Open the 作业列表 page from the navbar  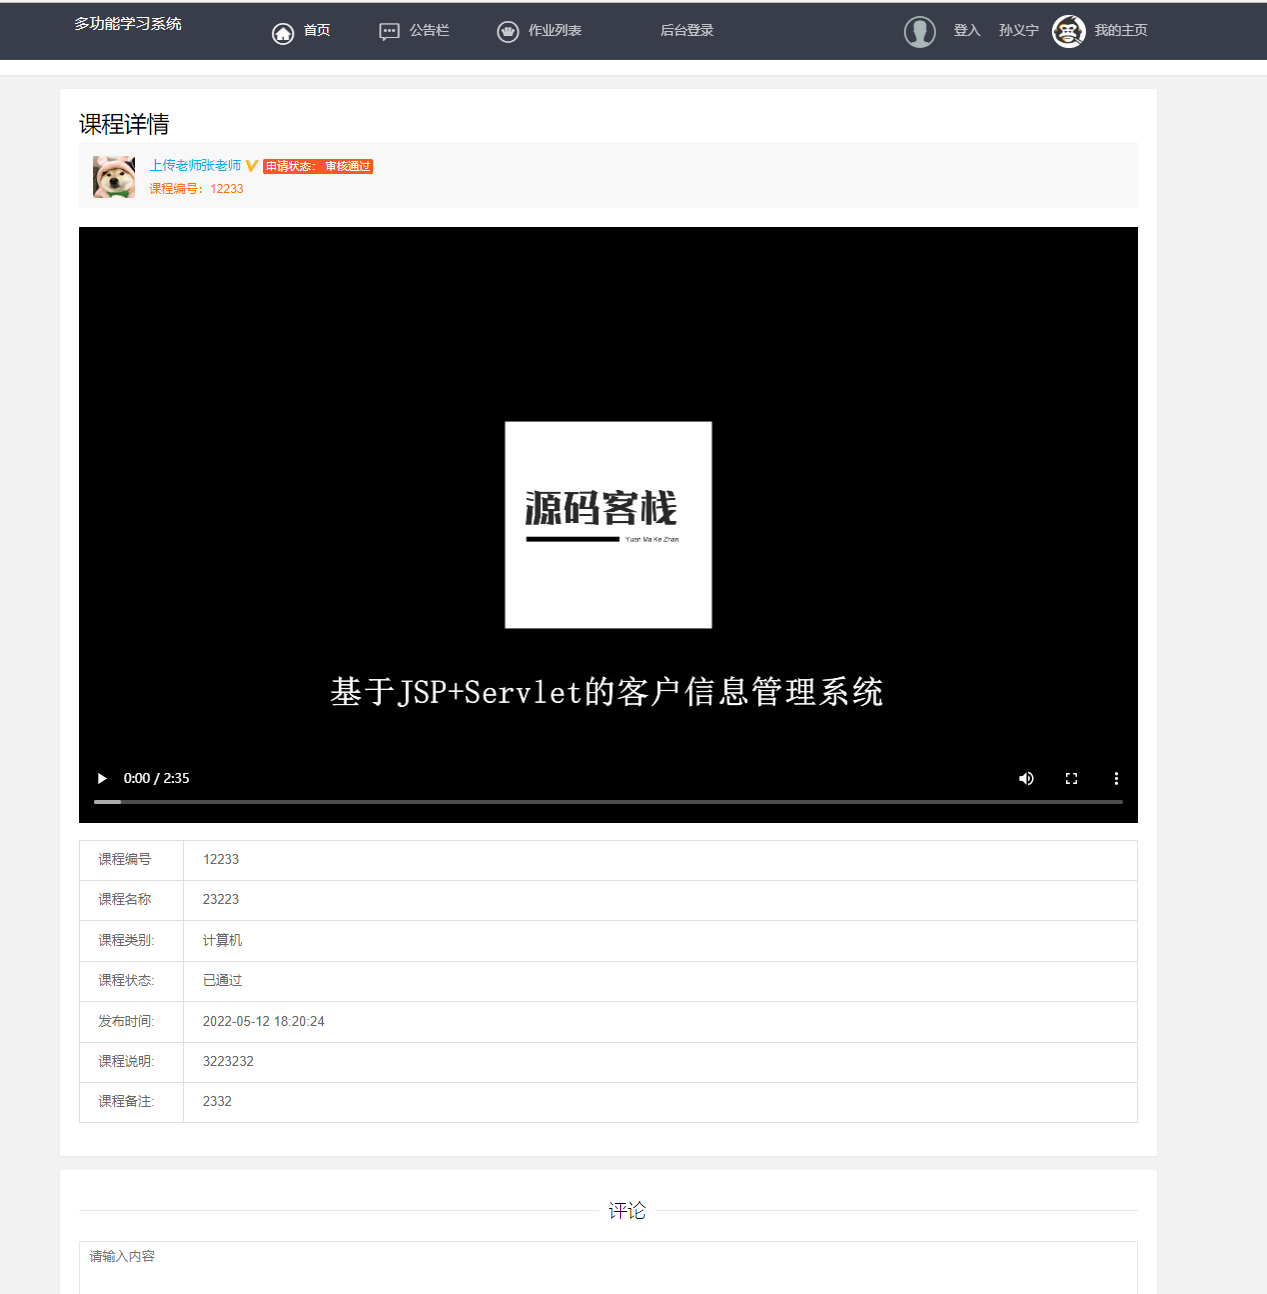553,31
